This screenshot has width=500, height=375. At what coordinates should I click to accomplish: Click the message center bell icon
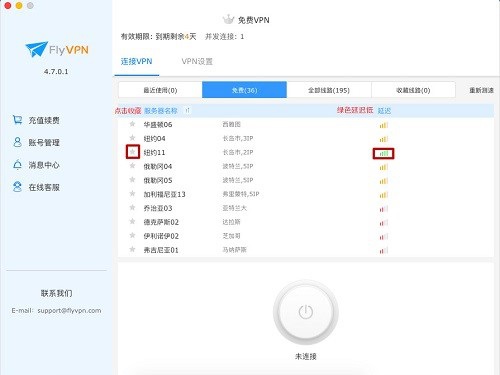pos(17,164)
